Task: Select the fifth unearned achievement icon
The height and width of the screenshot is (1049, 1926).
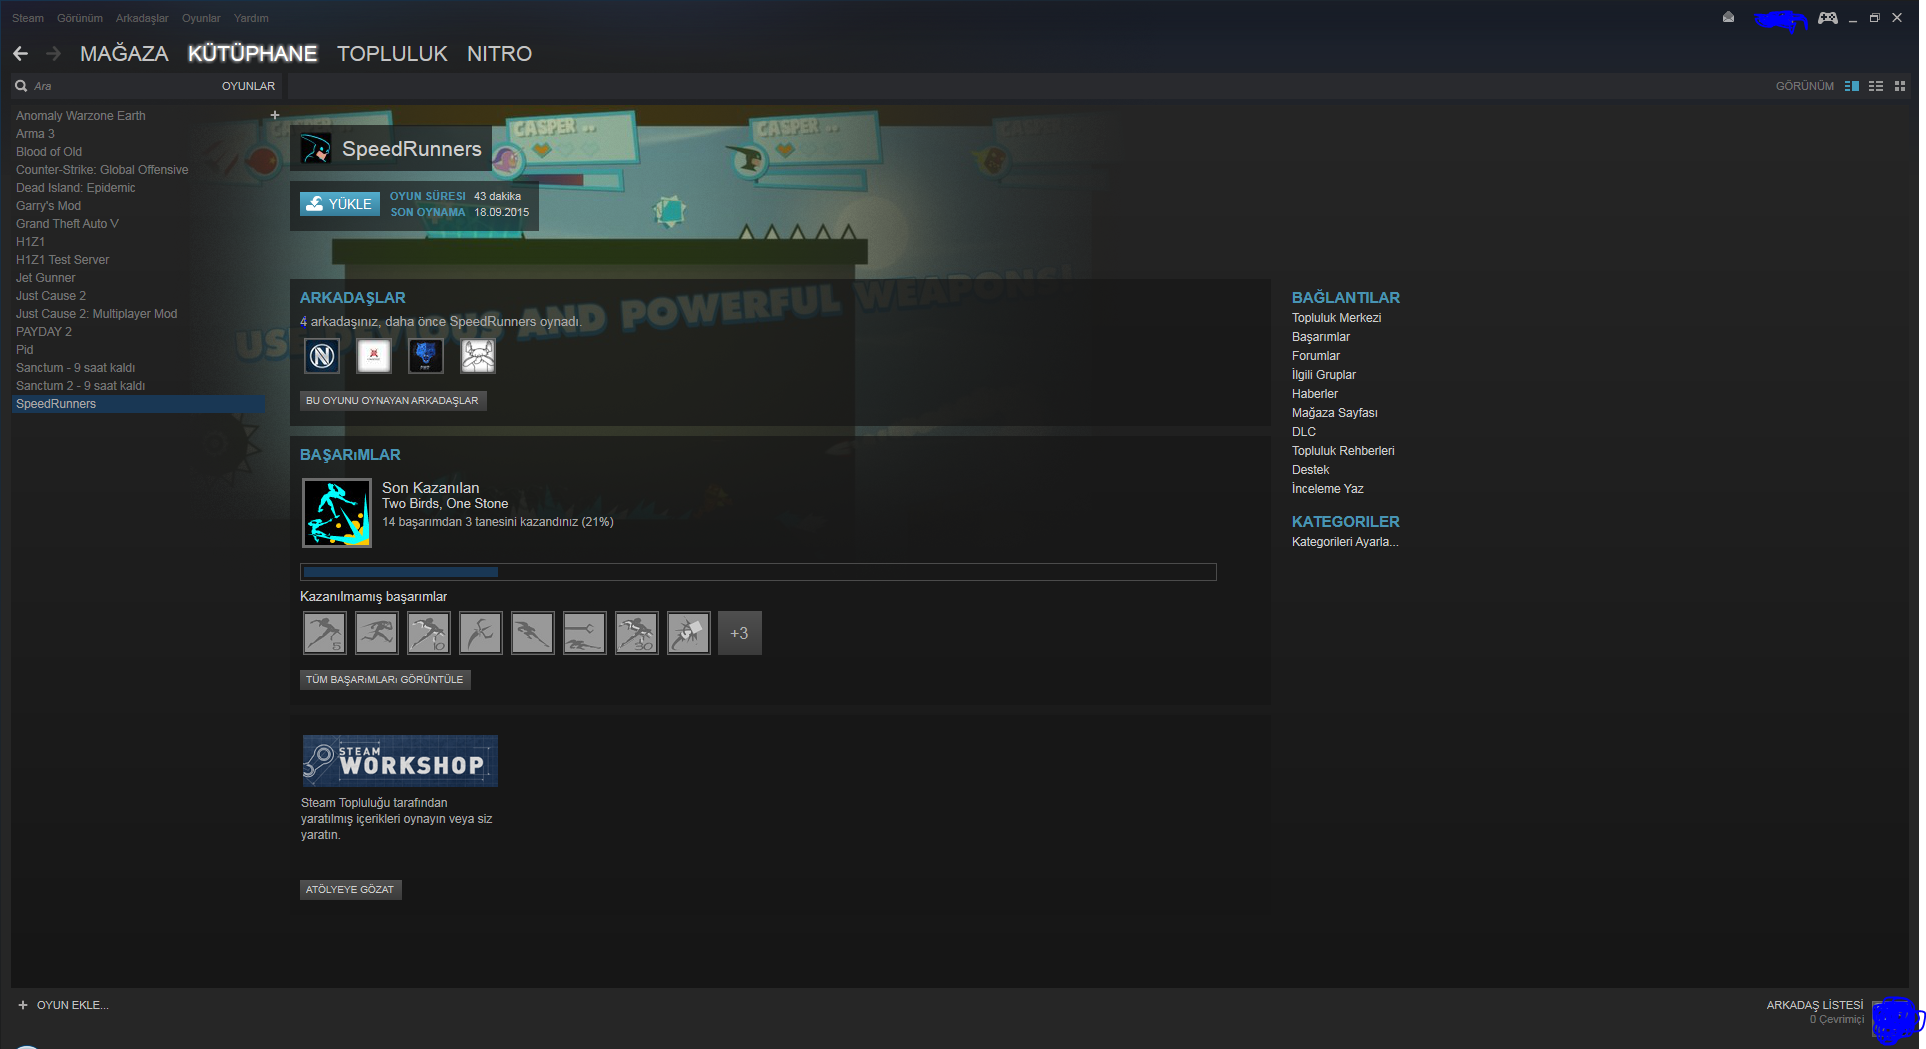Action: pyautogui.click(x=533, y=633)
